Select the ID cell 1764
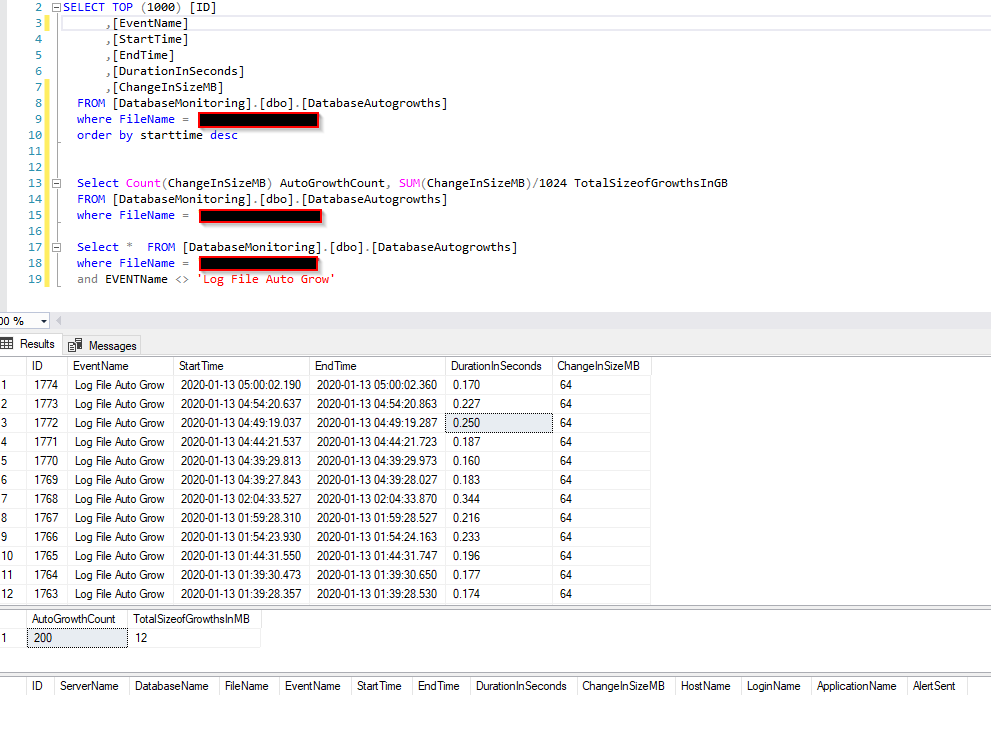 point(47,575)
